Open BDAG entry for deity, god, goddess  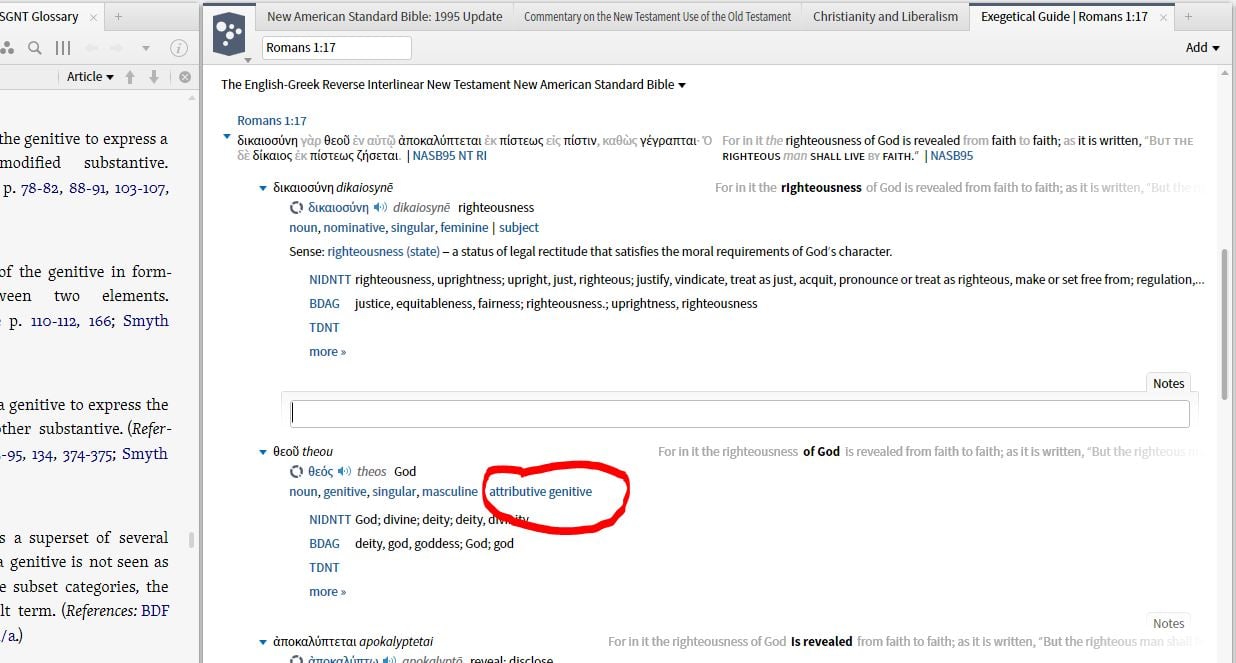tap(325, 544)
